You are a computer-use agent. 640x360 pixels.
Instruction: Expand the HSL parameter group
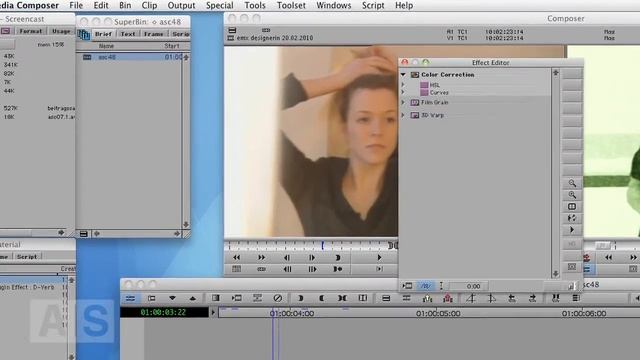pyautogui.click(x=403, y=85)
